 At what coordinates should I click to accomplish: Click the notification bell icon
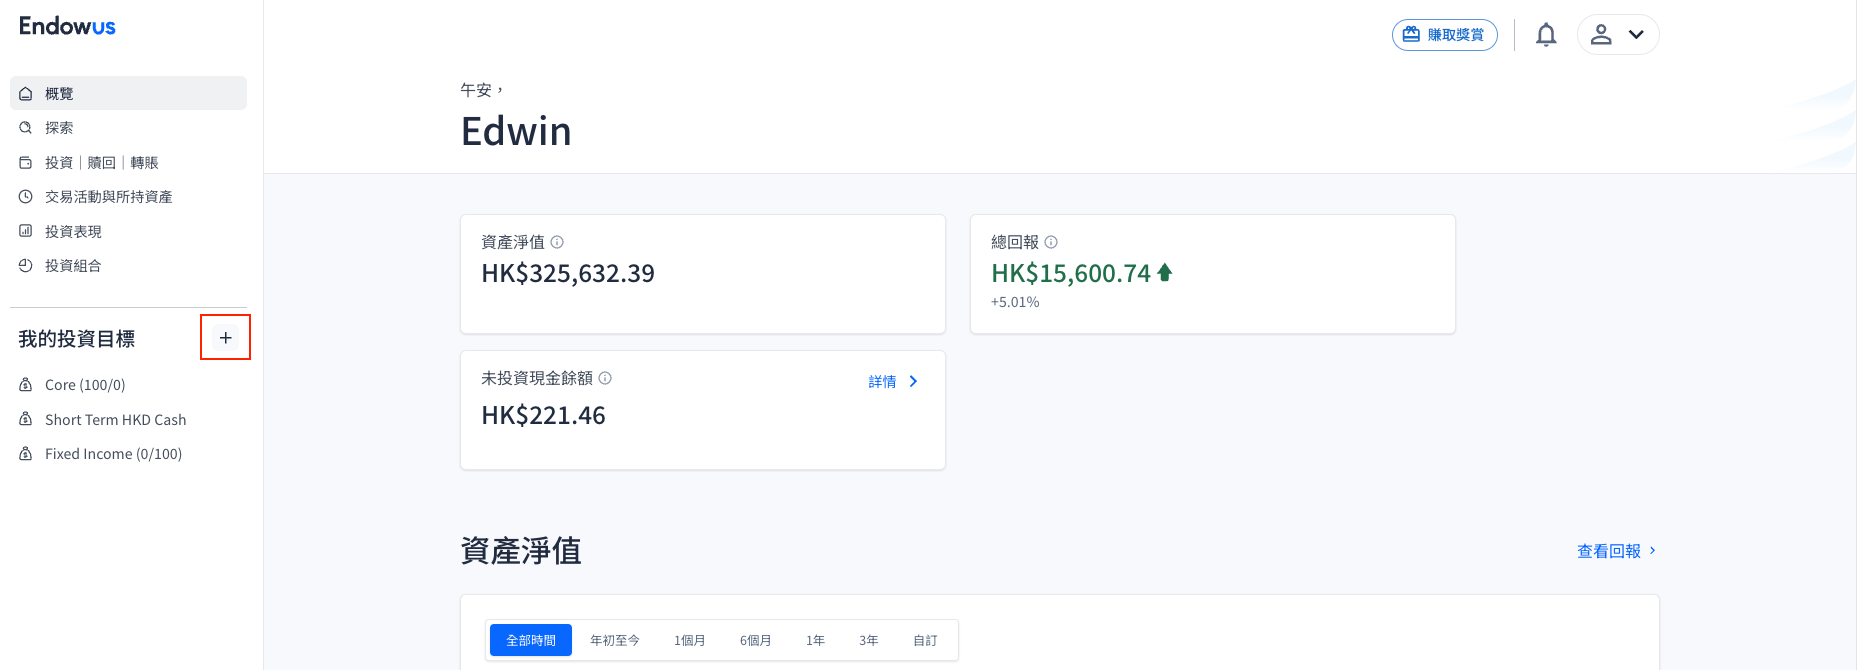(x=1546, y=35)
